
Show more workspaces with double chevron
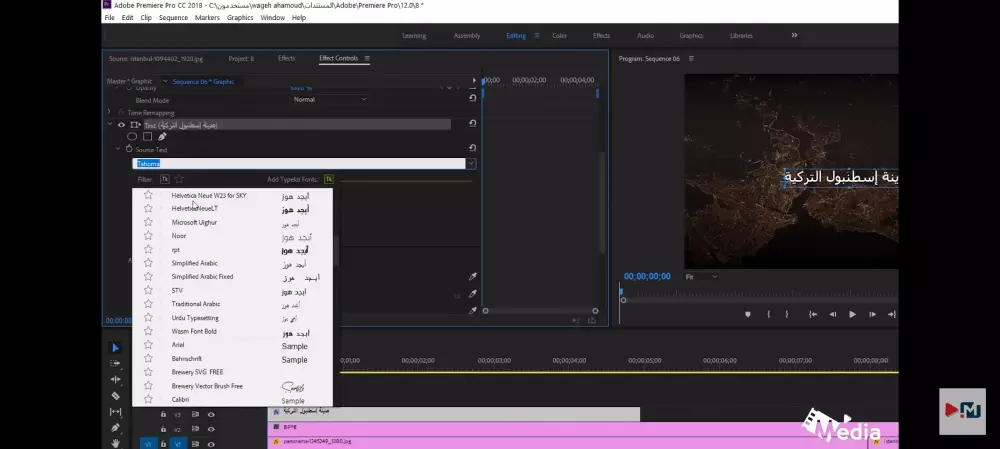(794, 35)
